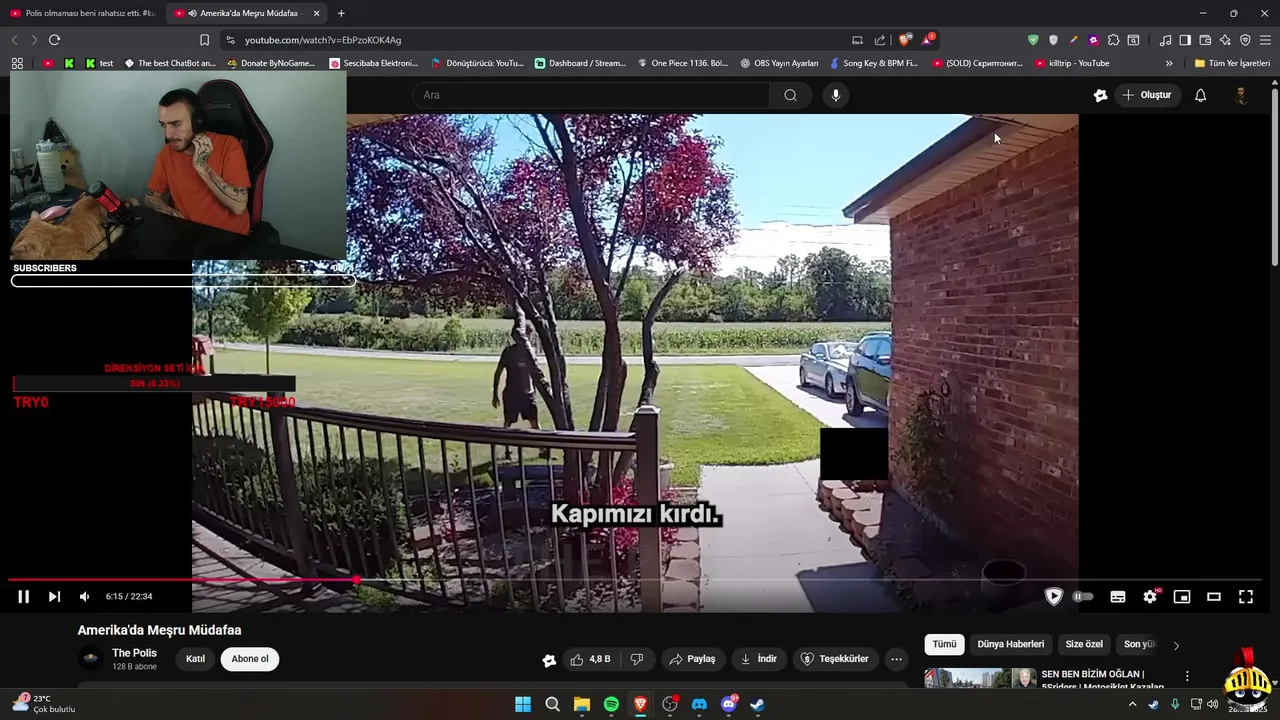Dislike the video

coord(637,659)
